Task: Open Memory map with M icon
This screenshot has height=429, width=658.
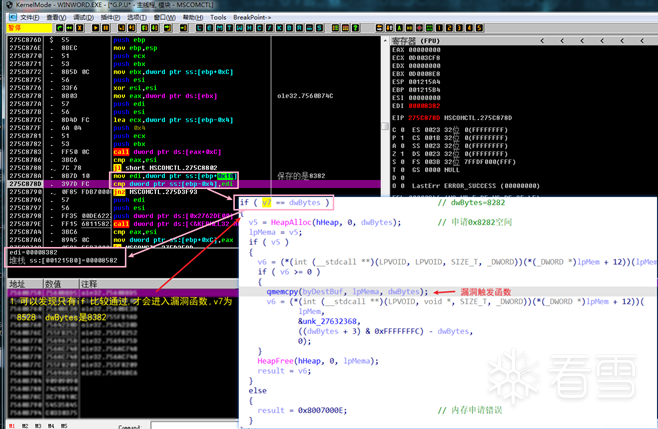Action: pos(219,28)
